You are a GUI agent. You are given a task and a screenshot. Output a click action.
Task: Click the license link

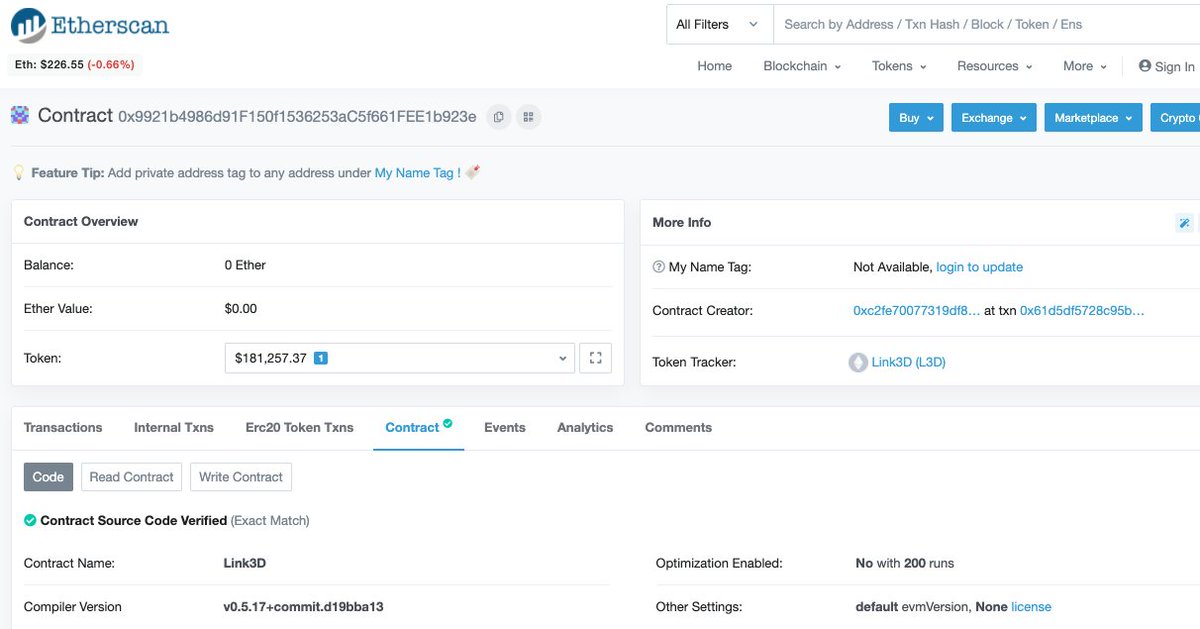[1031, 607]
